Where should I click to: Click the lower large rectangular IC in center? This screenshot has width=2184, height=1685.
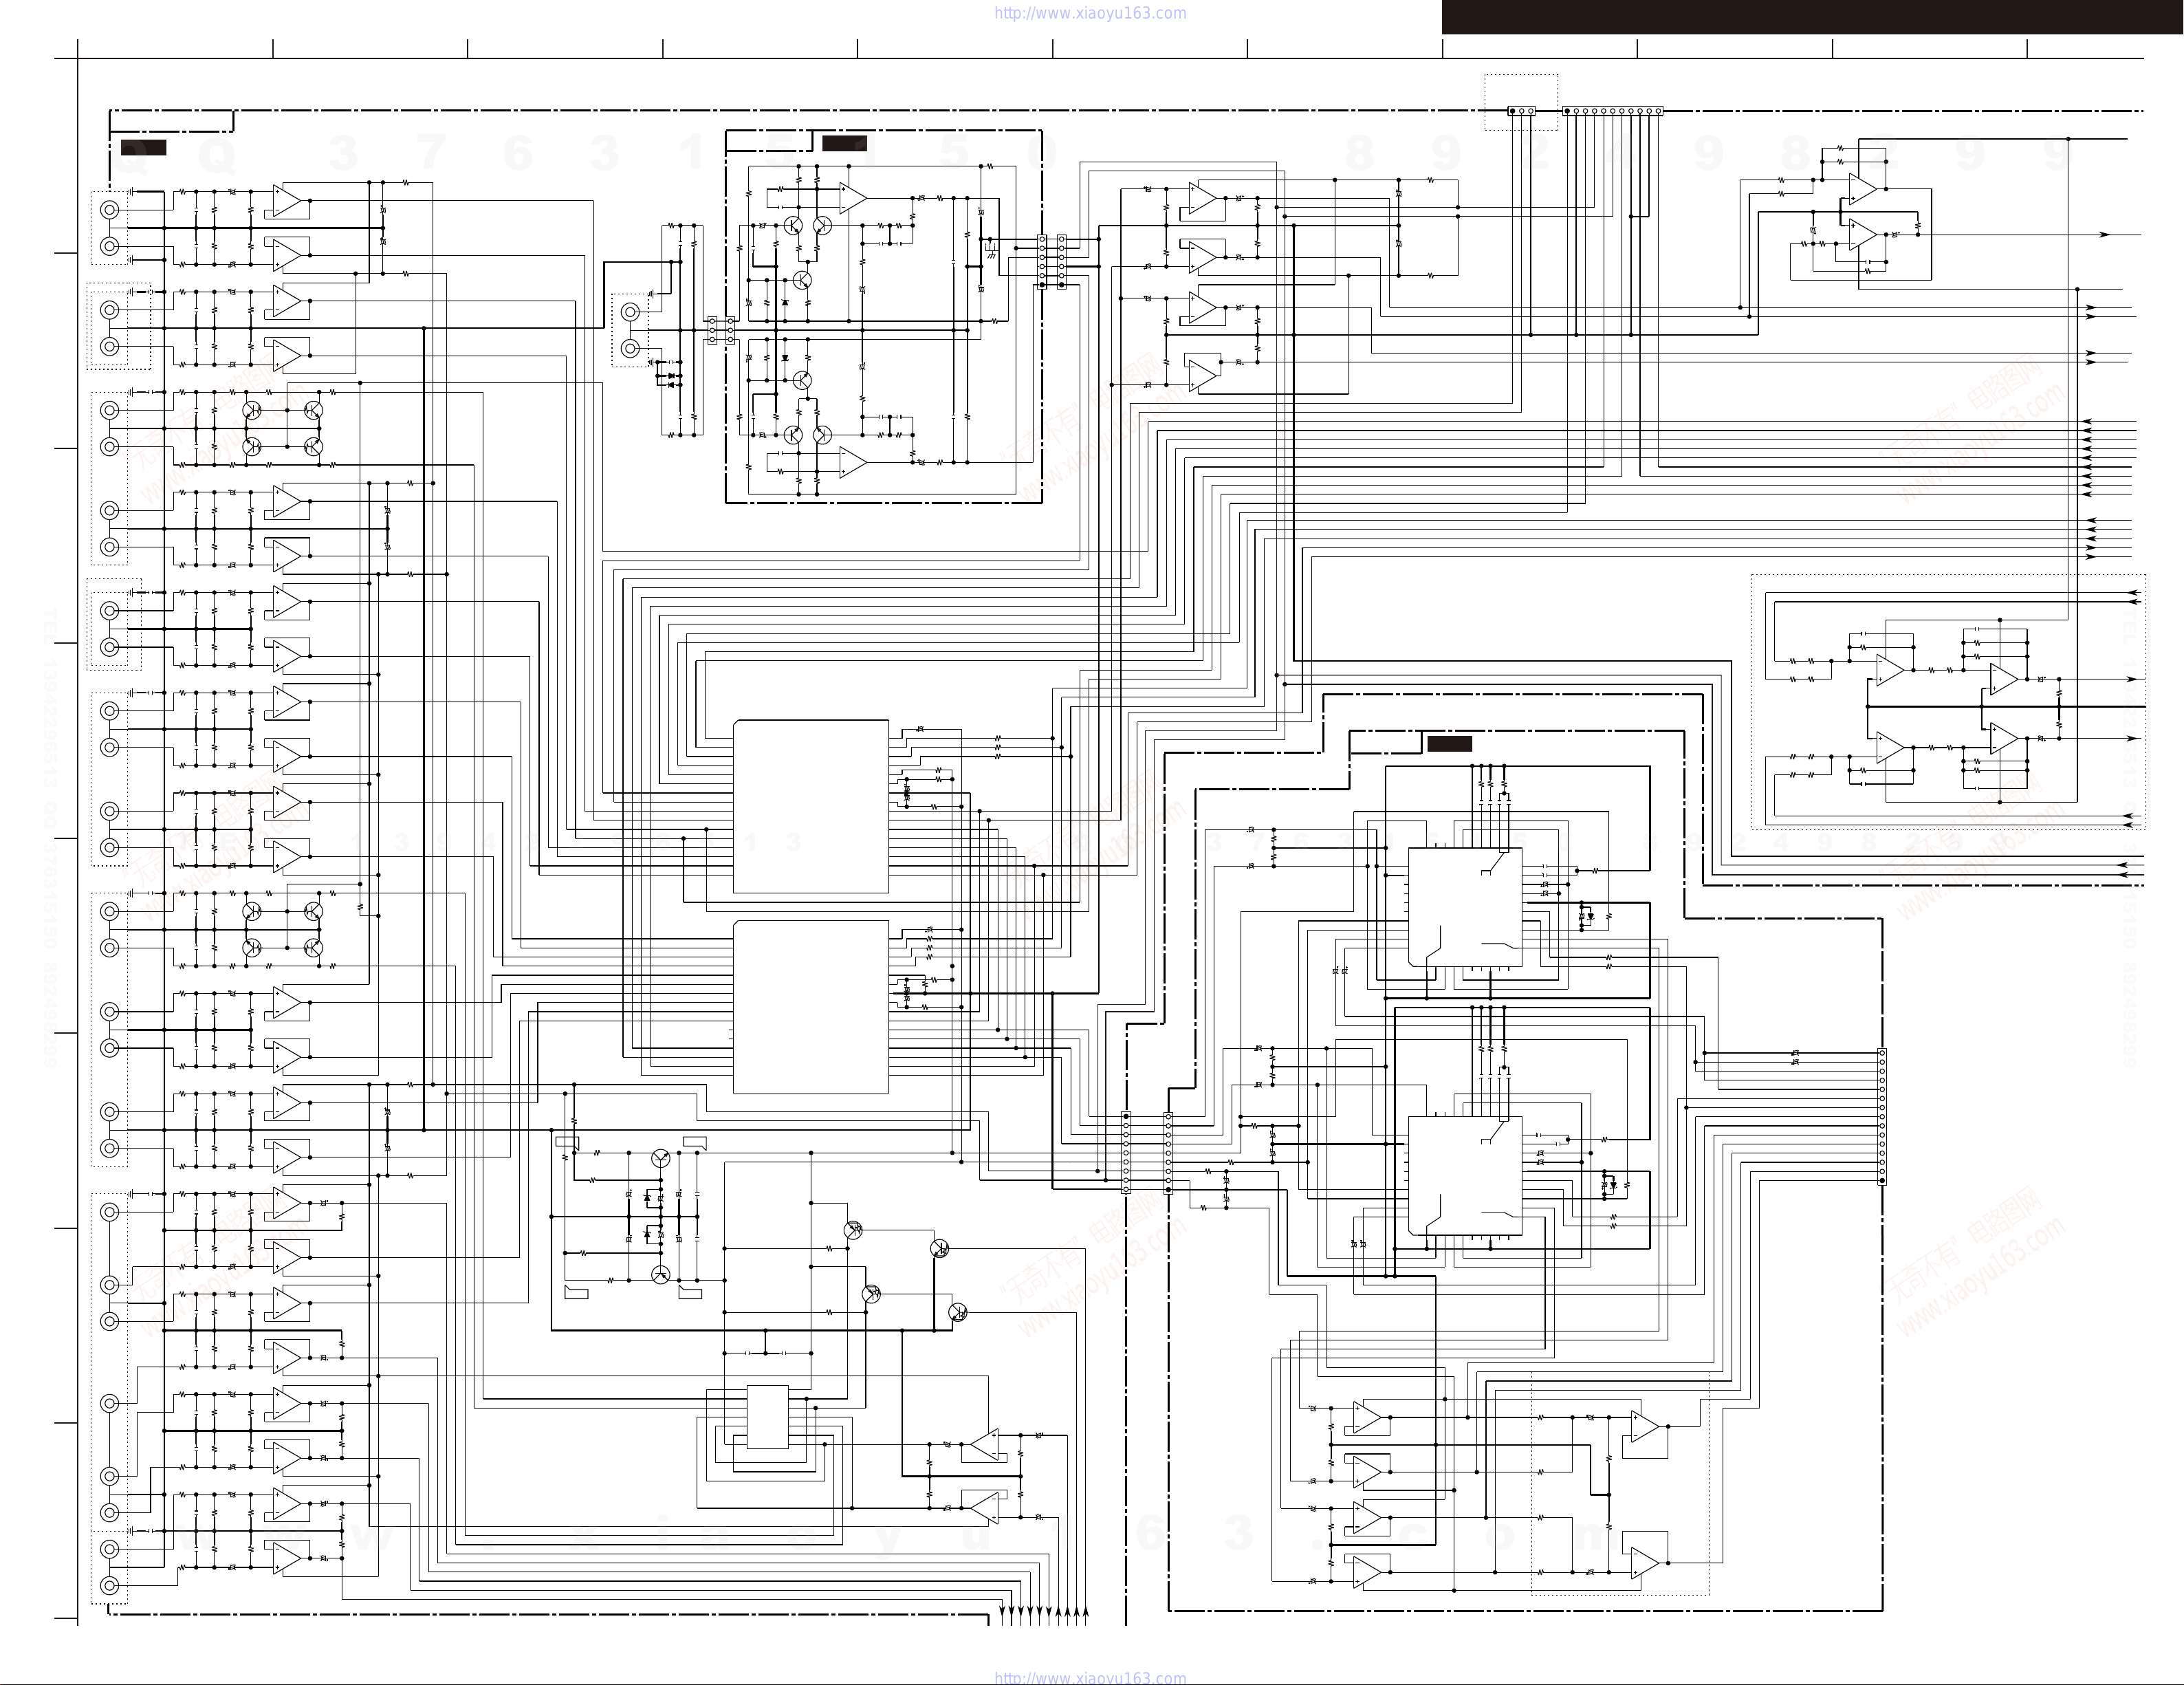click(x=810, y=1007)
